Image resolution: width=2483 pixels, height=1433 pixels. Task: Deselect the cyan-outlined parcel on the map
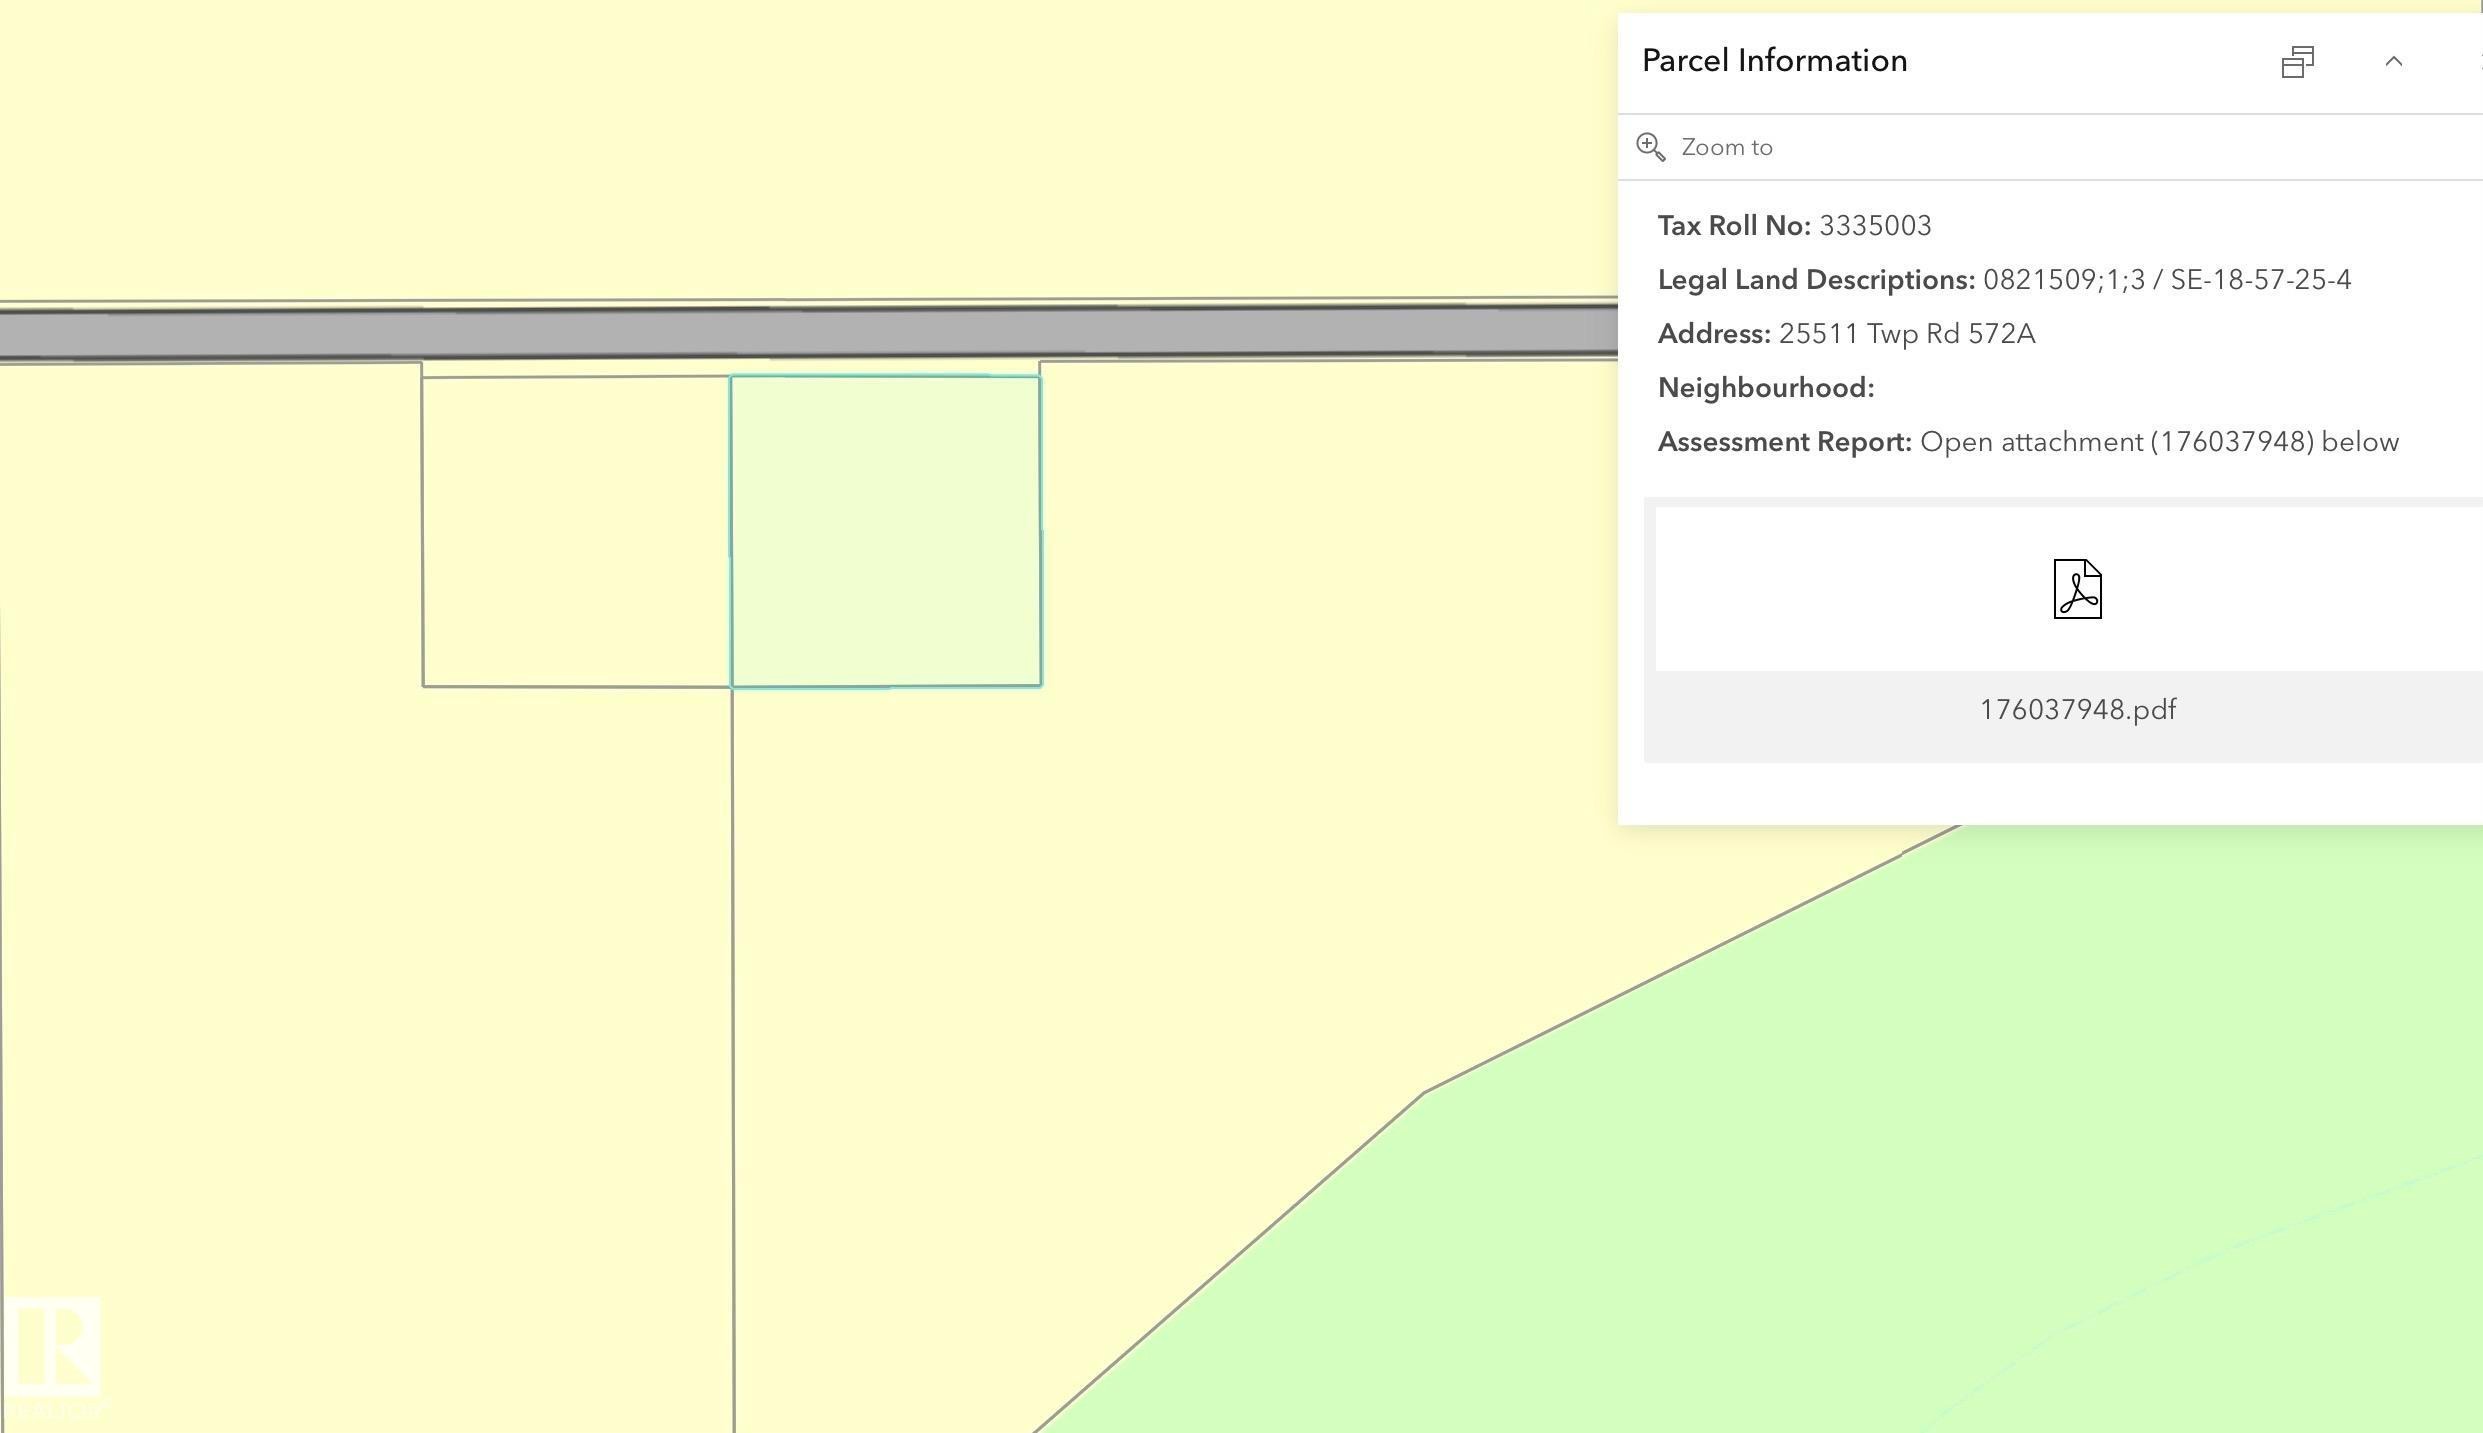[885, 530]
